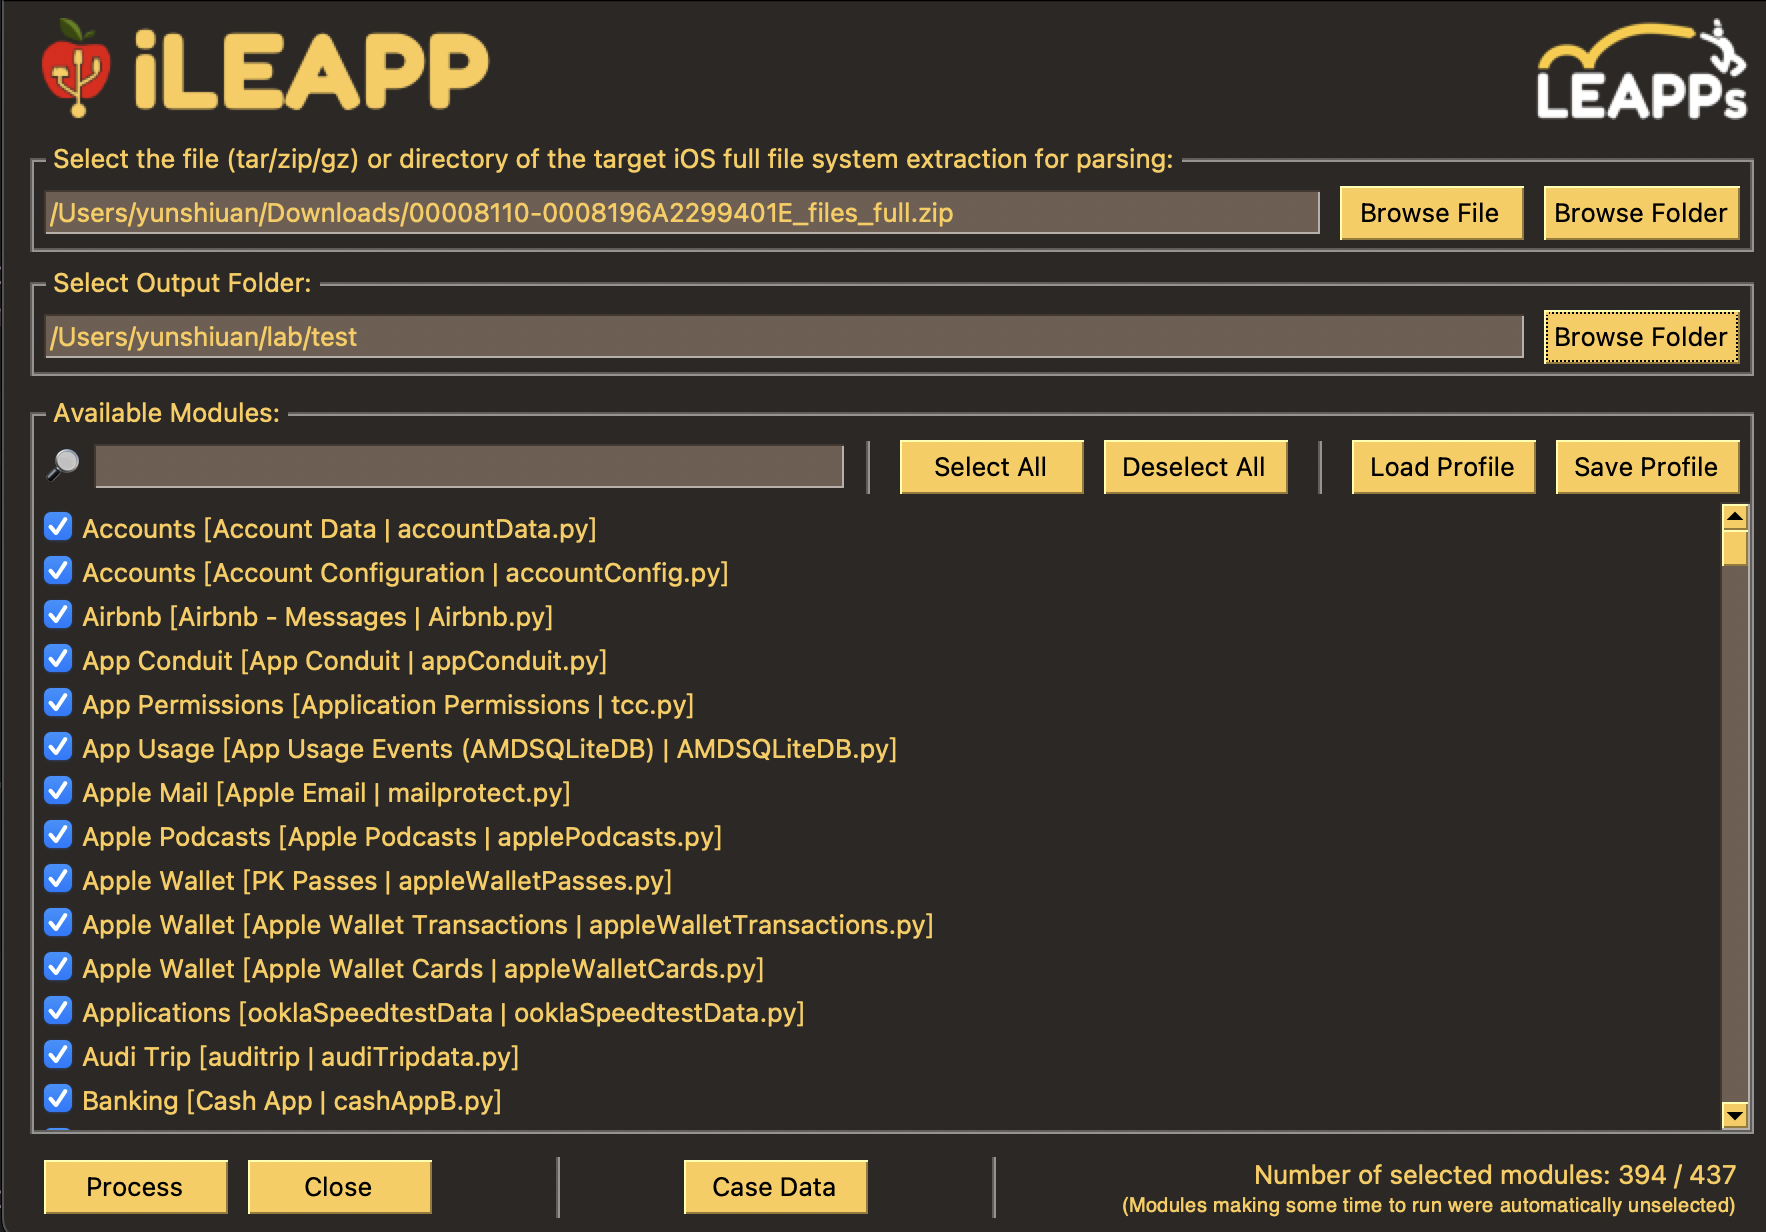Click Apple Podcasts applePodcasts.py label
Screen dimensions: 1766x1232
pos(402,837)
